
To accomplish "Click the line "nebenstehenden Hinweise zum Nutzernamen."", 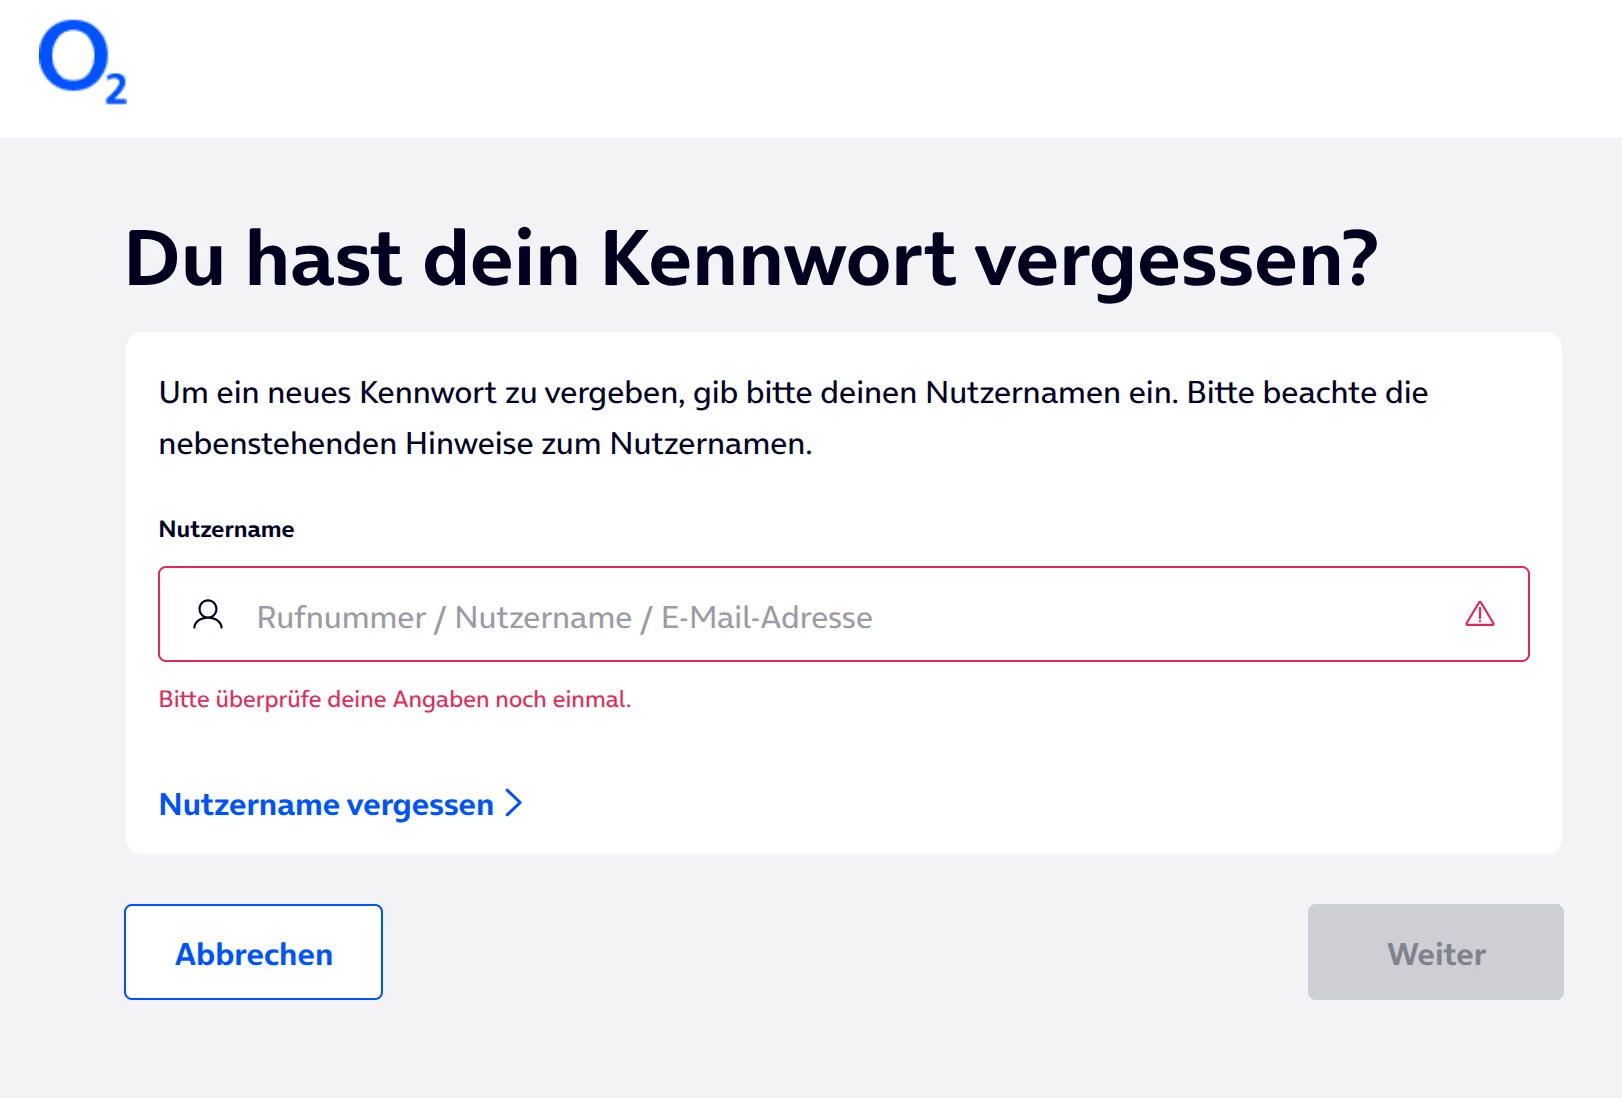I will coord(485,443).
